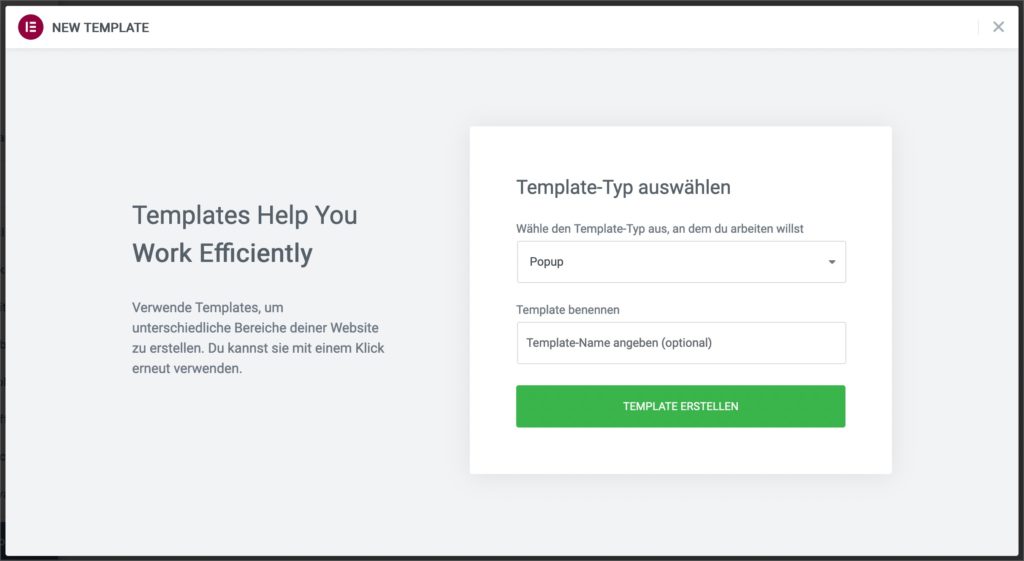The width and height of the screenshot is (1024, 561).
Task: Click the word Efficiently in the headline
Action: pyautogui.click(x=256, y=253)
